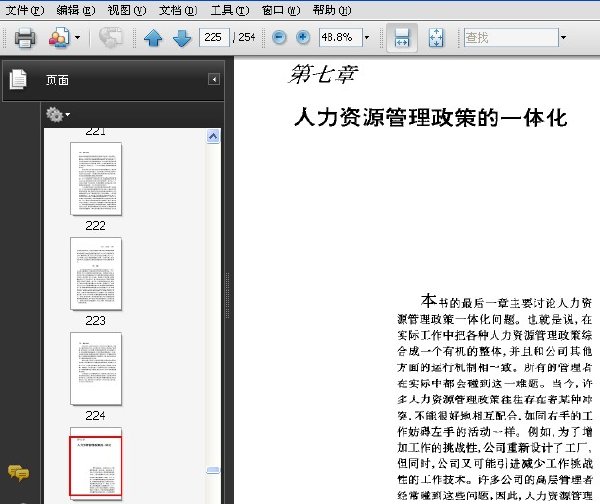Expand the zoom percentage dropdown
This screenshot has height=504, width=600.
click(x=367, y=38)
